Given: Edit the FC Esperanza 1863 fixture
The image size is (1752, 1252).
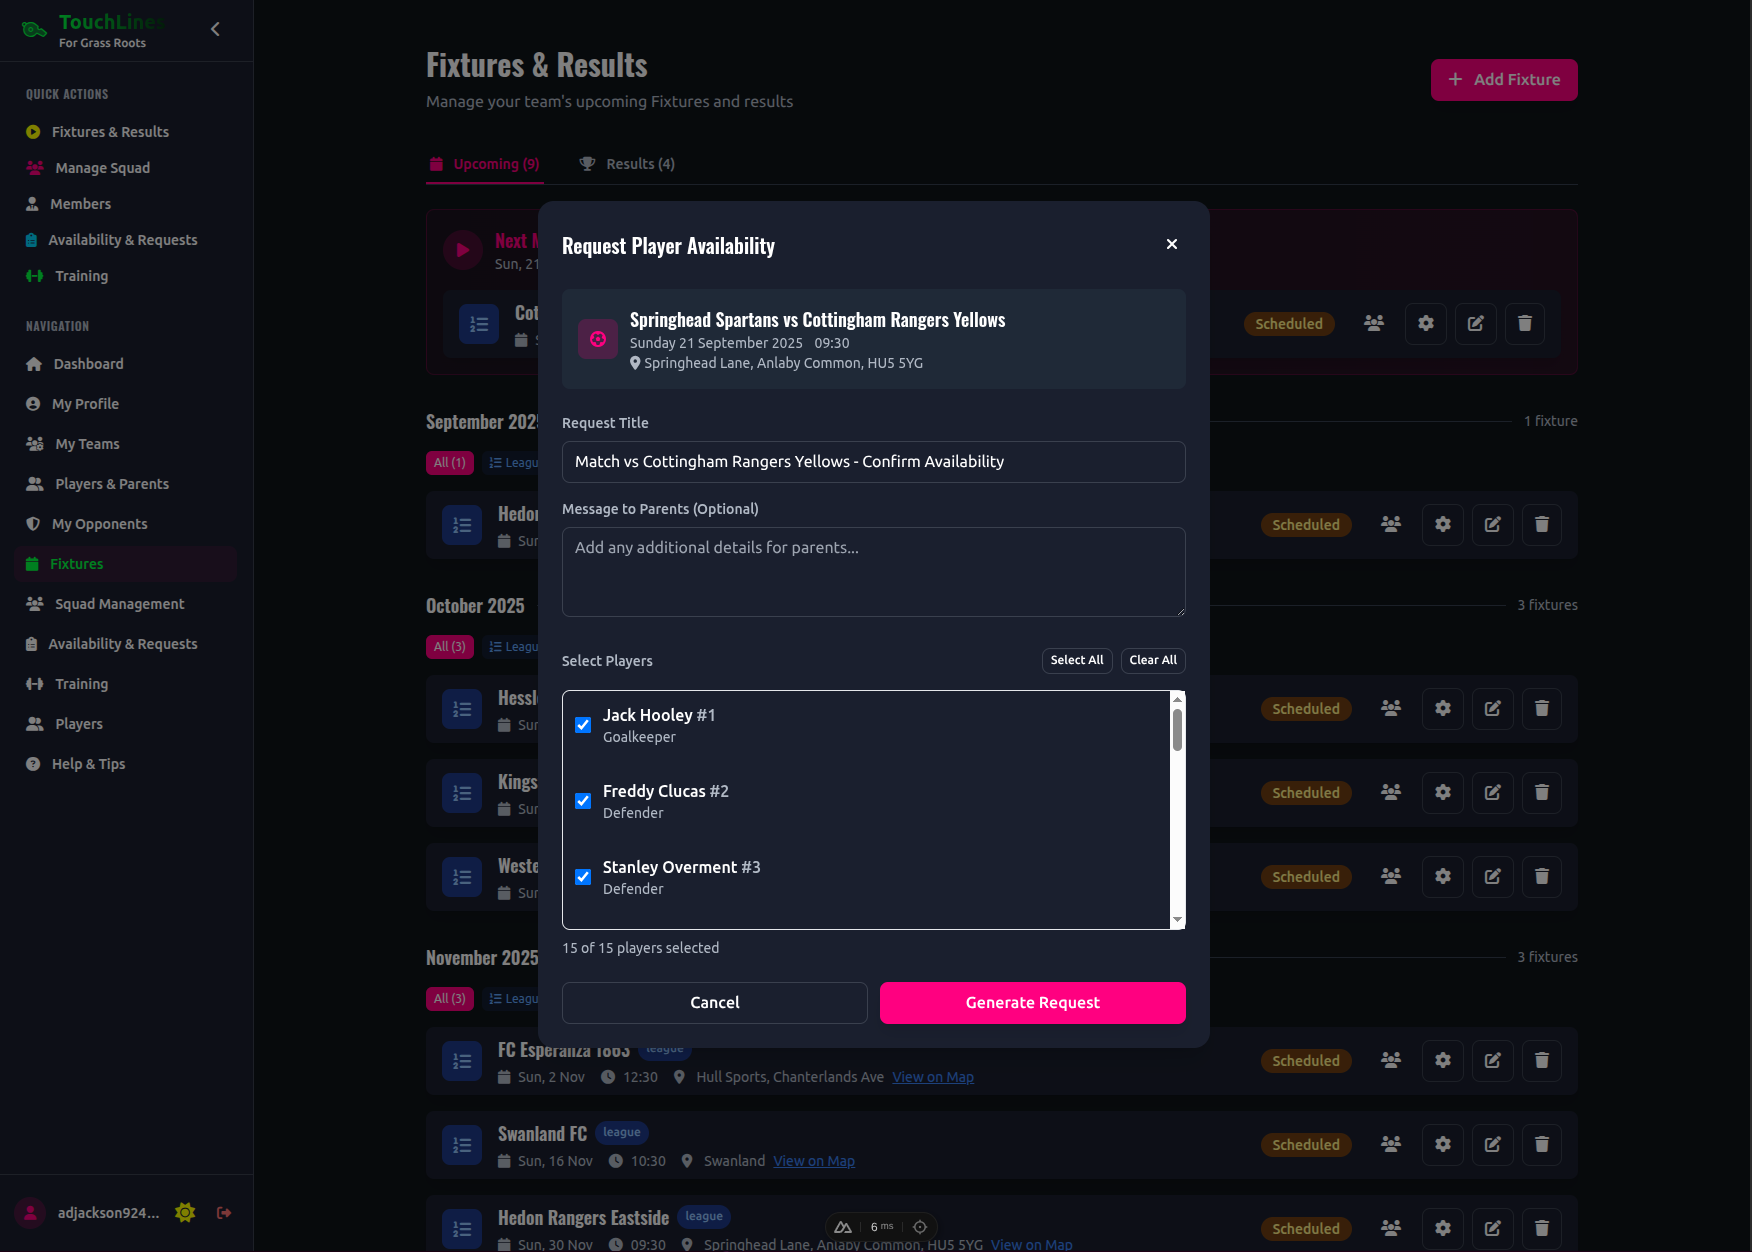Looking at the screenshot, I should click(1492, 1061).
